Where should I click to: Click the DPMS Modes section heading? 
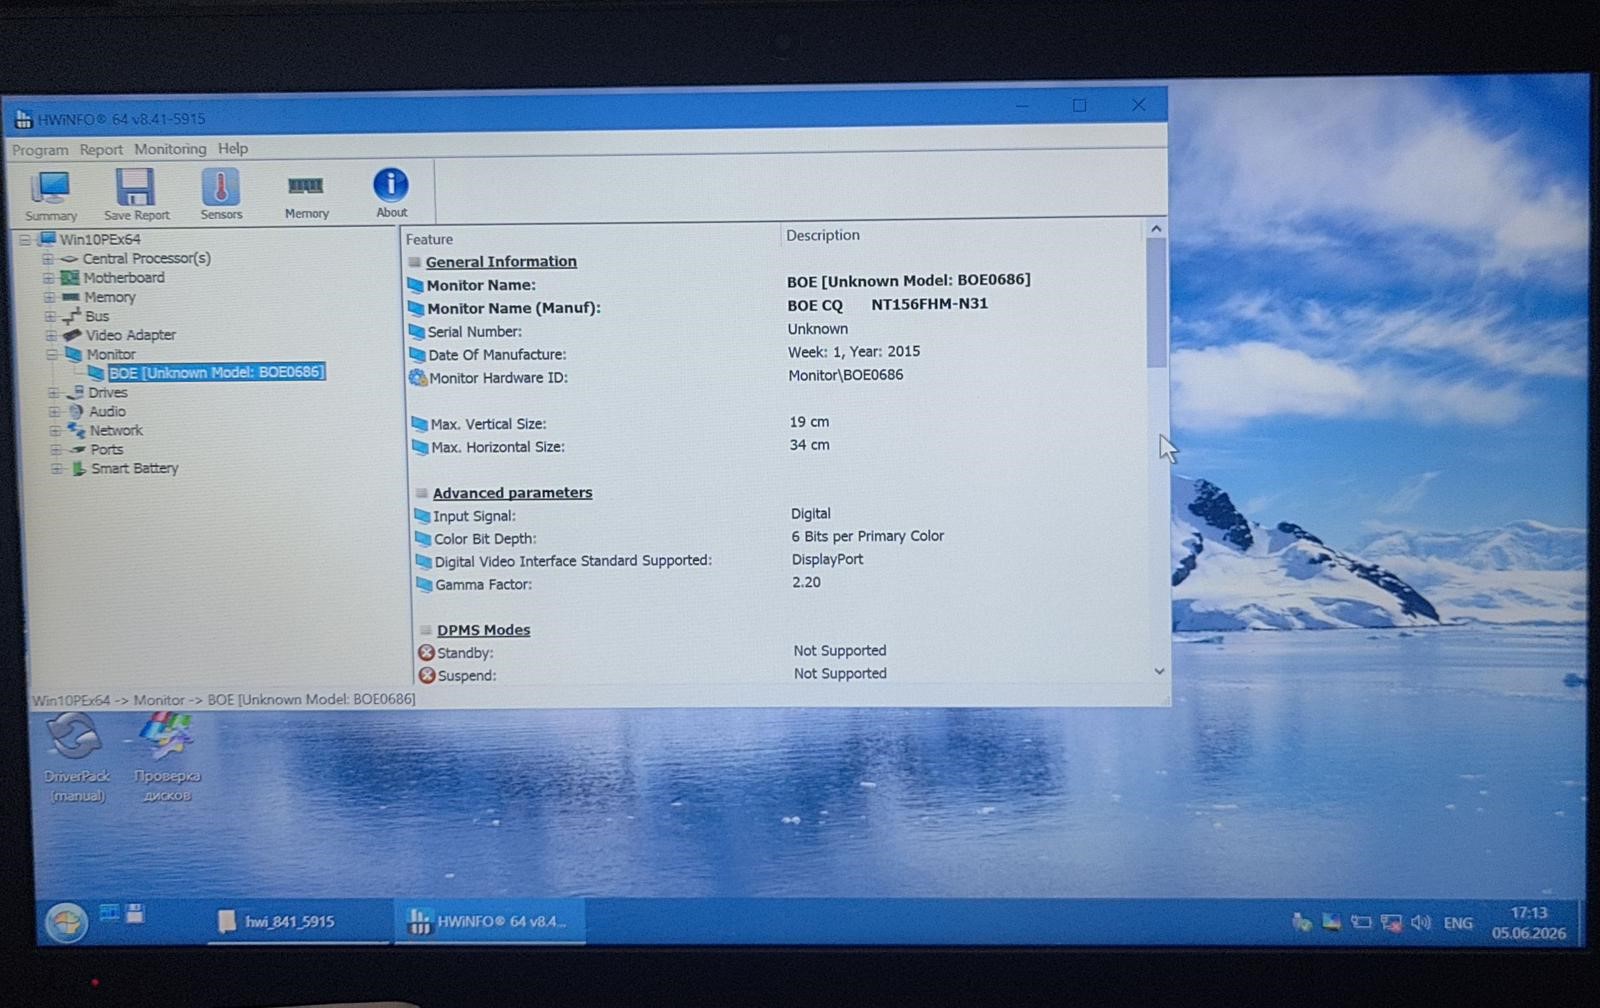[483, 629]
